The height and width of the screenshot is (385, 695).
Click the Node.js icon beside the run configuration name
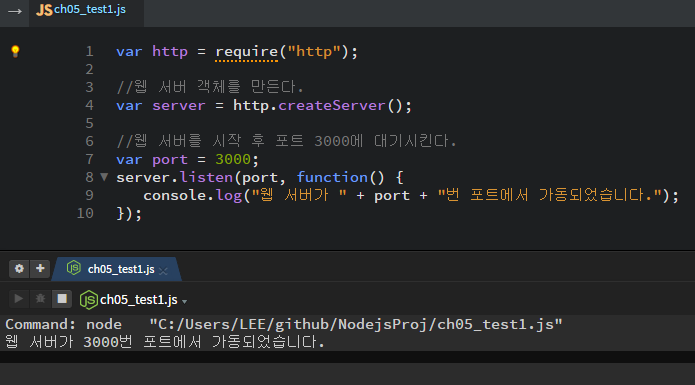pyautogui.click(x=89, y=300)
